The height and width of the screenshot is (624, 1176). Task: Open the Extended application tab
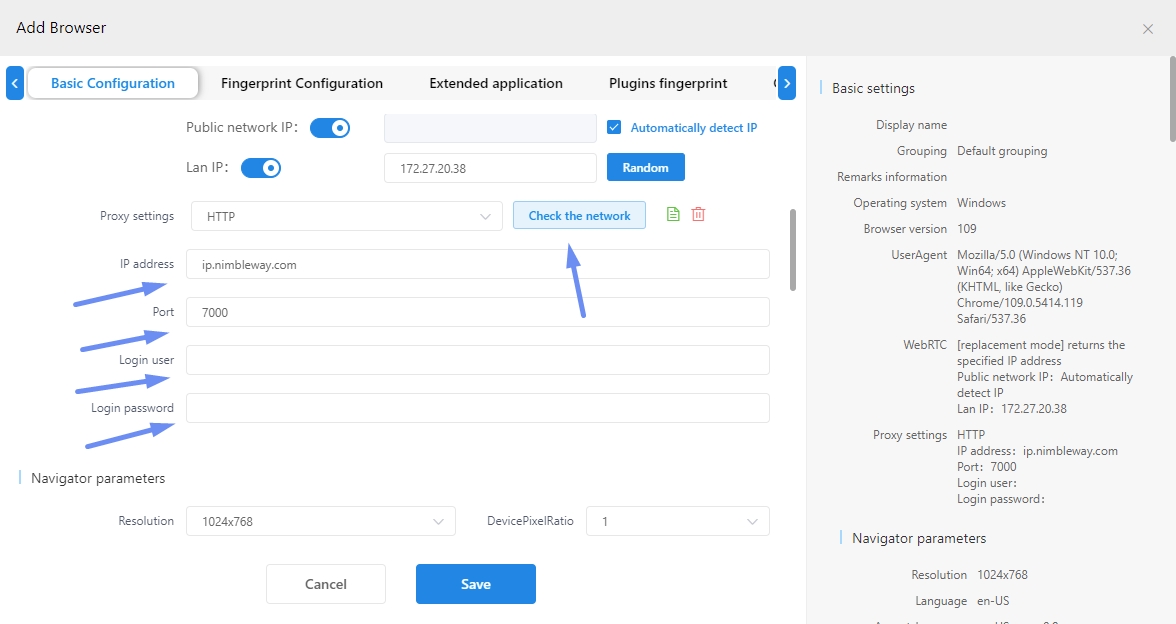click(496, 83)
